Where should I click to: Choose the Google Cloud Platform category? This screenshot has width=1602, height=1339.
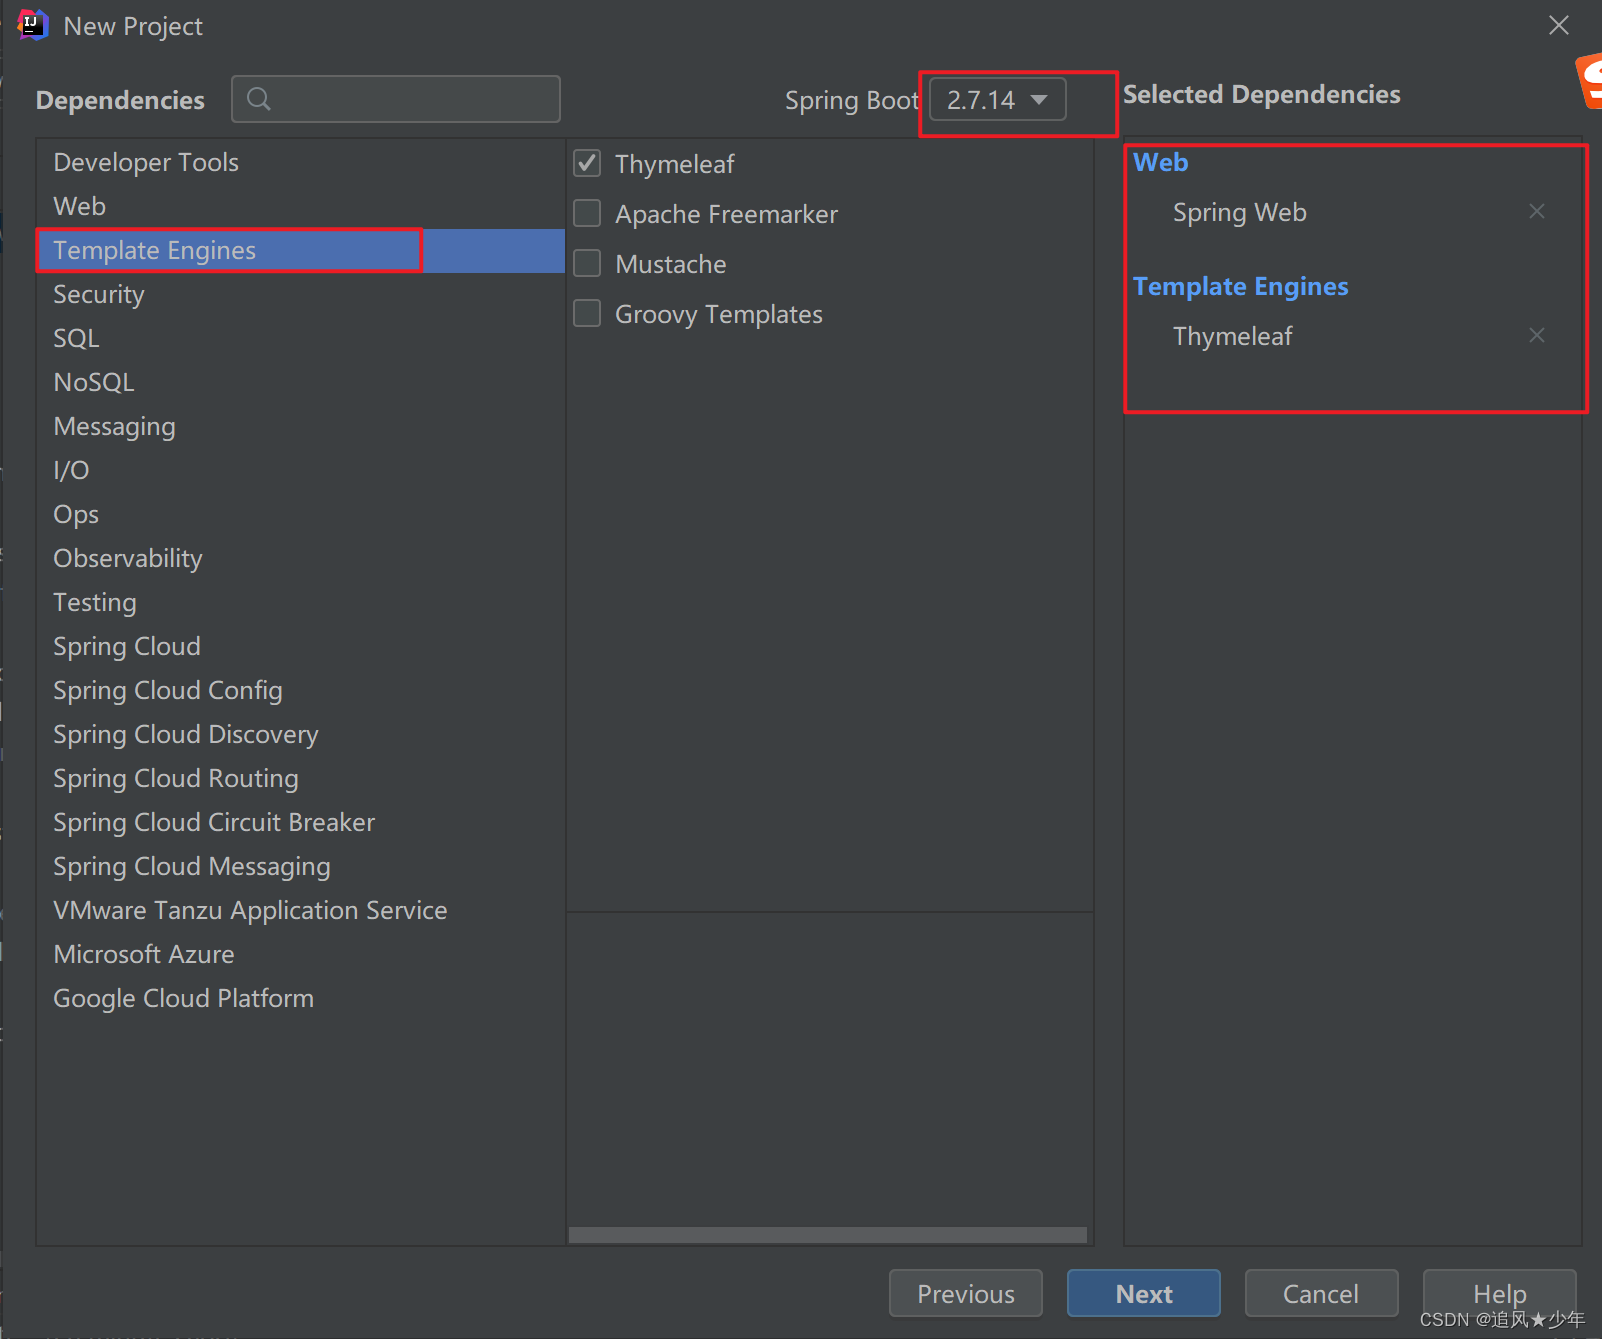(x=301, y=998)
